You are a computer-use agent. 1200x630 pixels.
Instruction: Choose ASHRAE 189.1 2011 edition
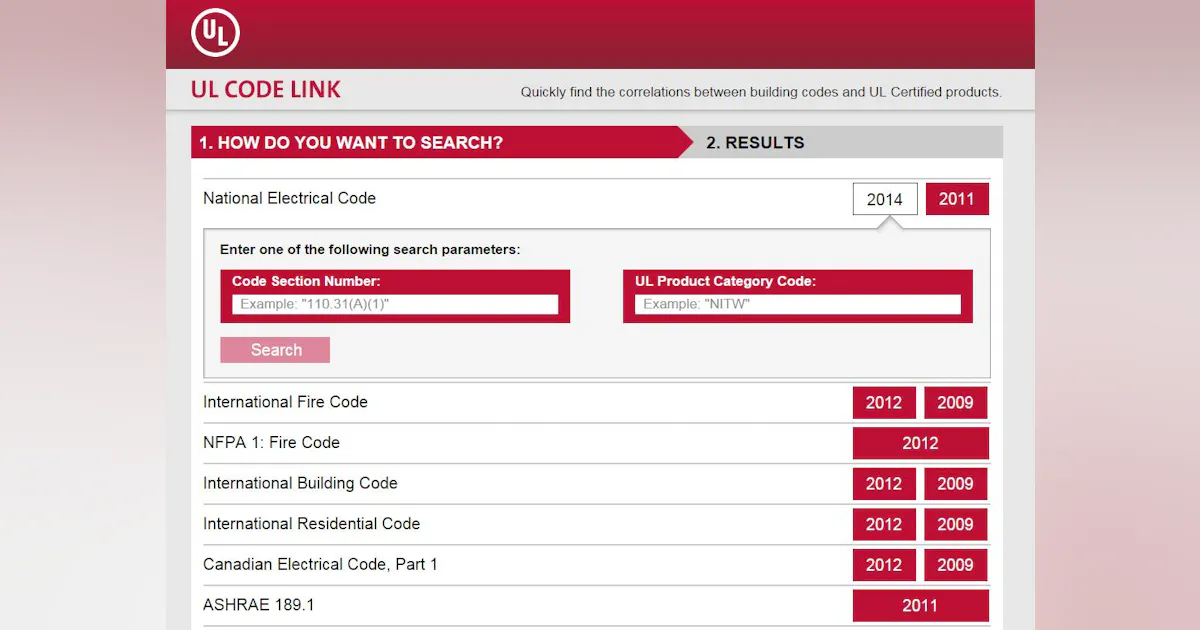pyautogui.click(x=921, y=606)
